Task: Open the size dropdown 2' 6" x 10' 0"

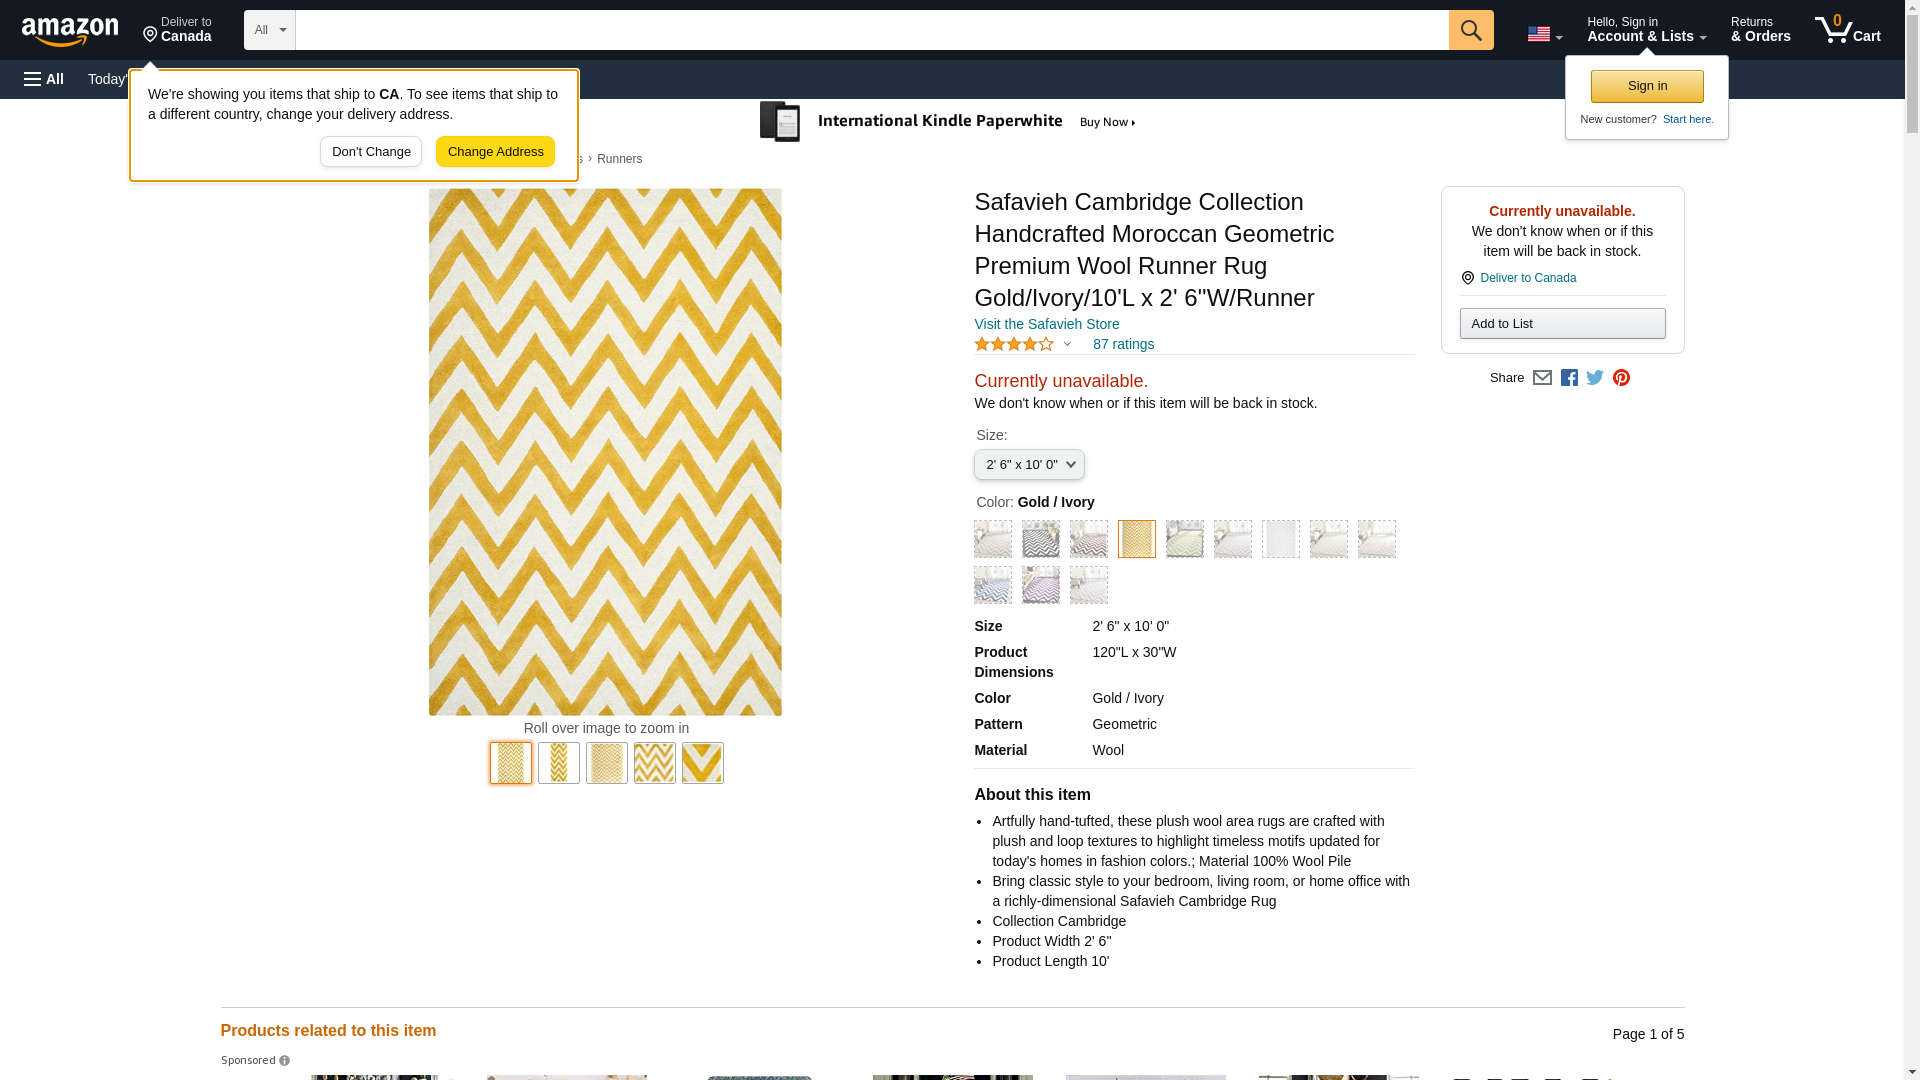Action: [1029, 465]
